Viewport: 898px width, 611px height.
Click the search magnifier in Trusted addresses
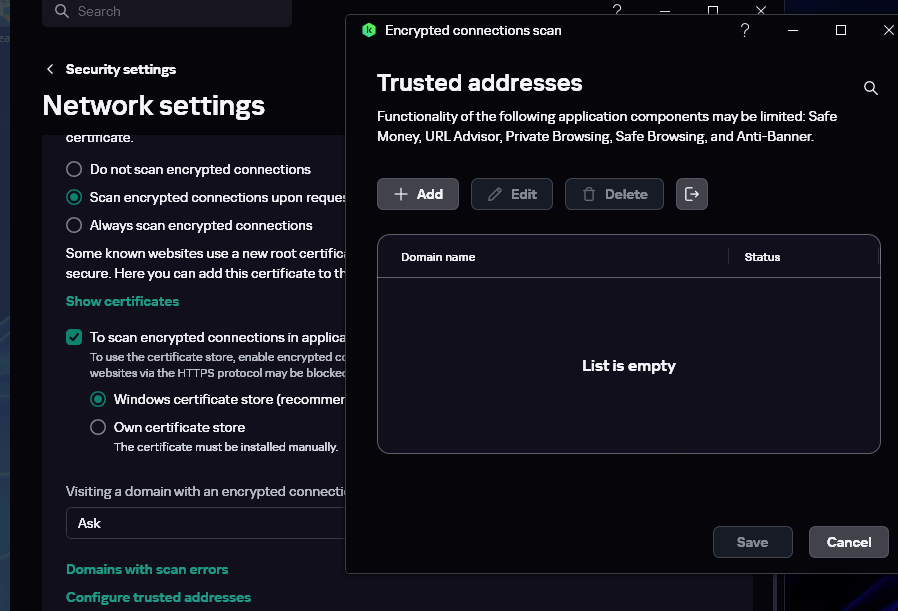tap(871, 89)
